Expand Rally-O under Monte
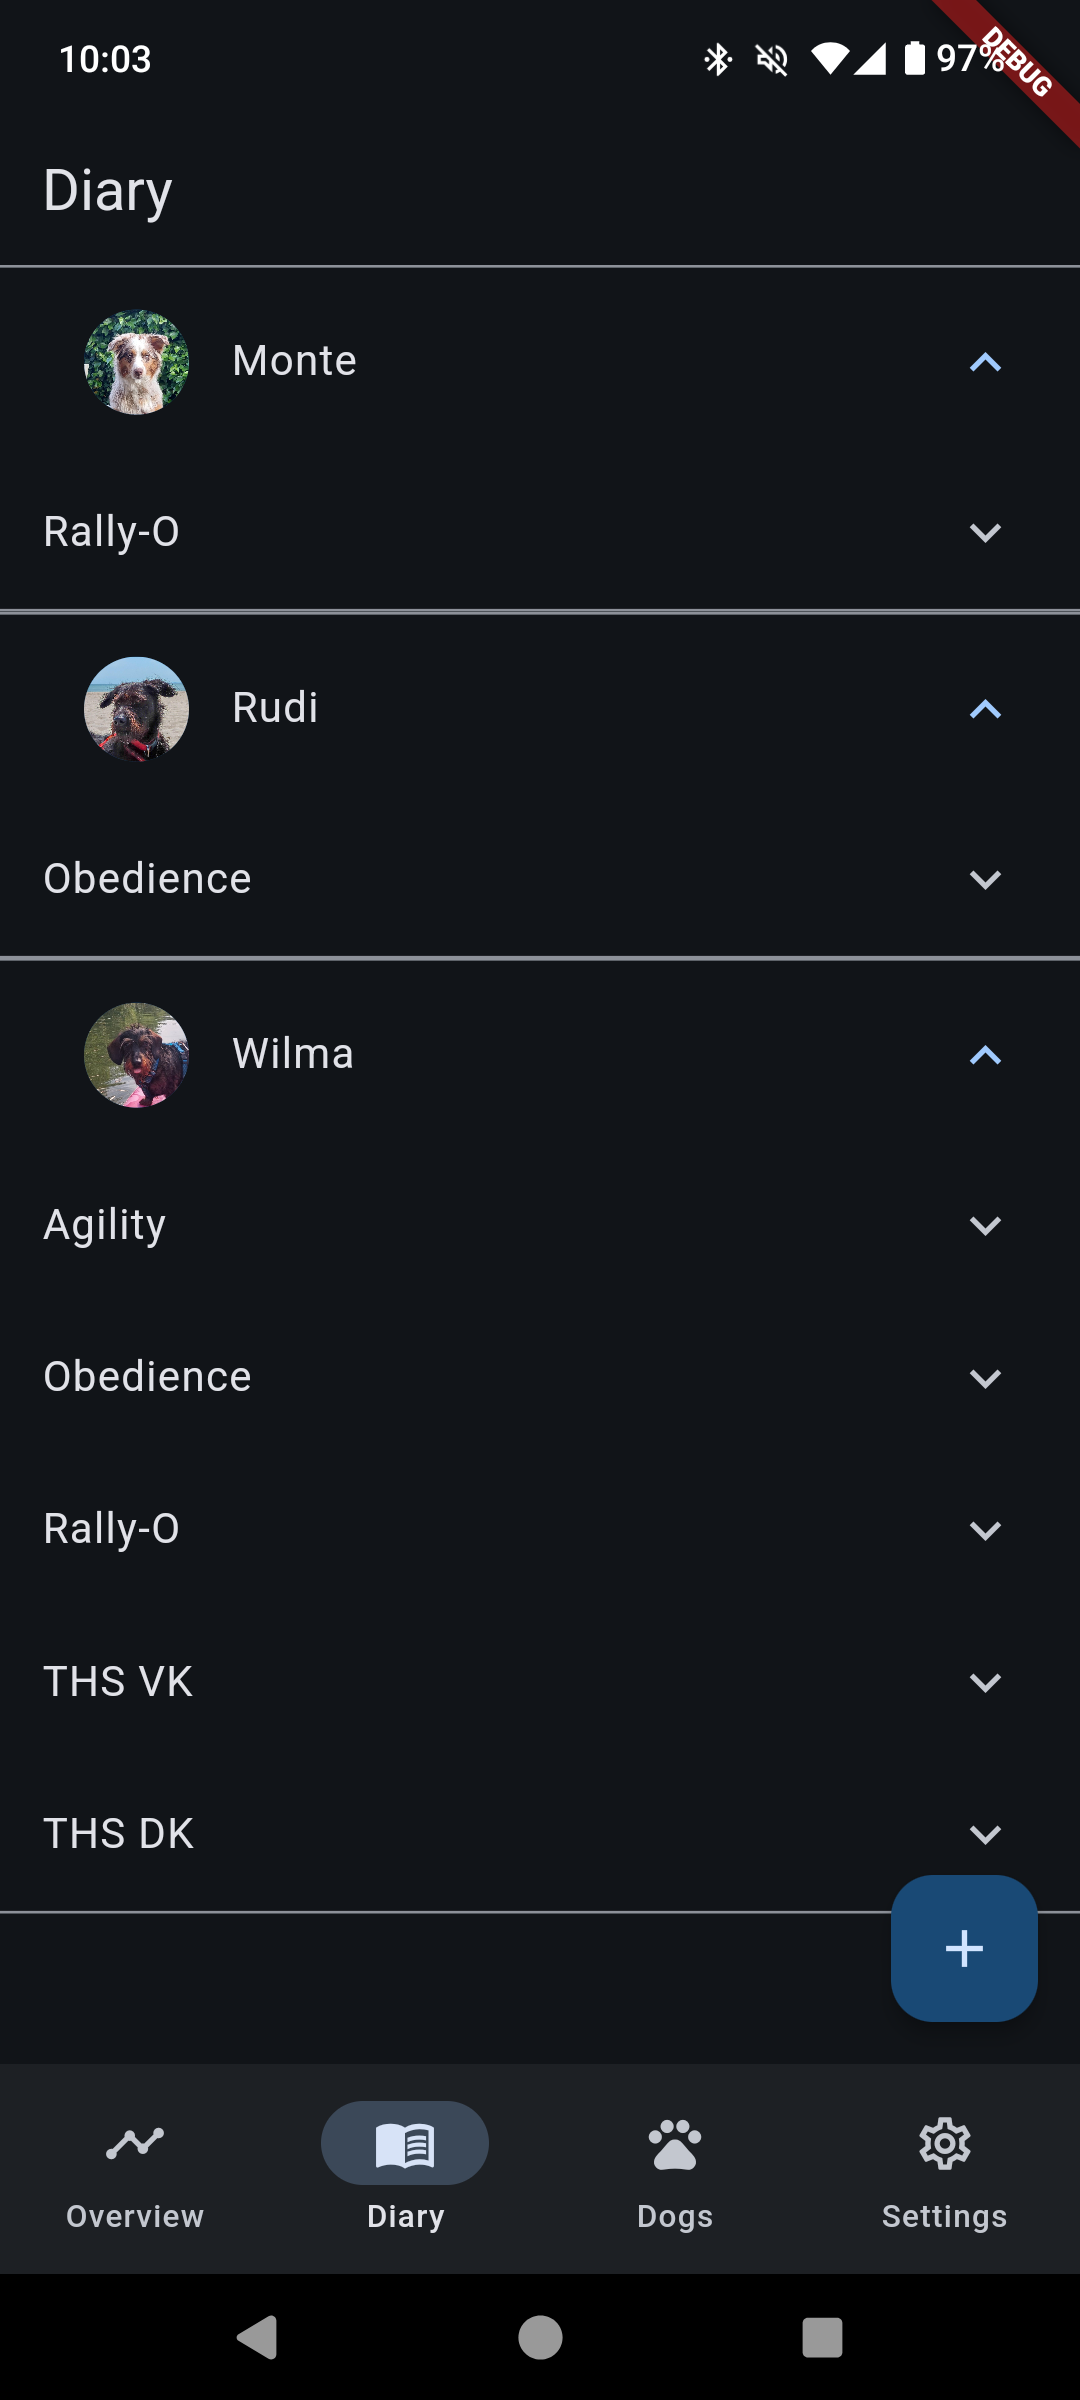 click(985, 533)
